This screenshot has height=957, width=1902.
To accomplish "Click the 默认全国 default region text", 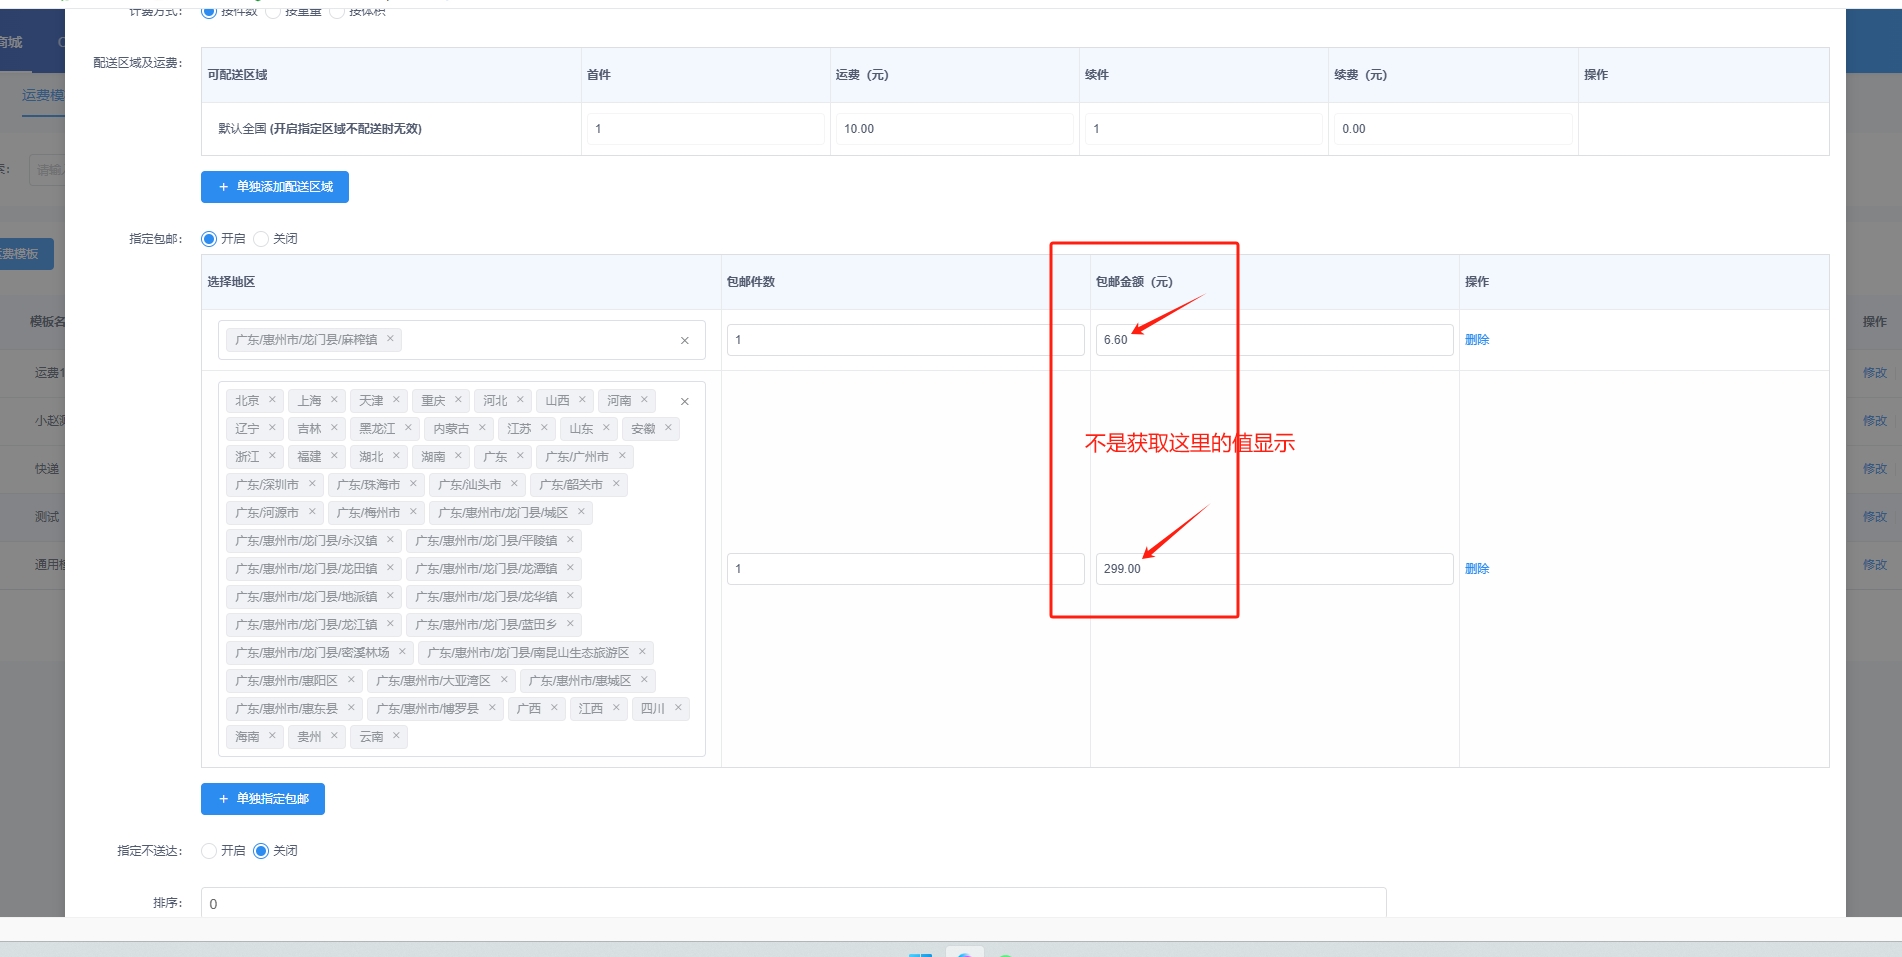I will coord(320,129).
